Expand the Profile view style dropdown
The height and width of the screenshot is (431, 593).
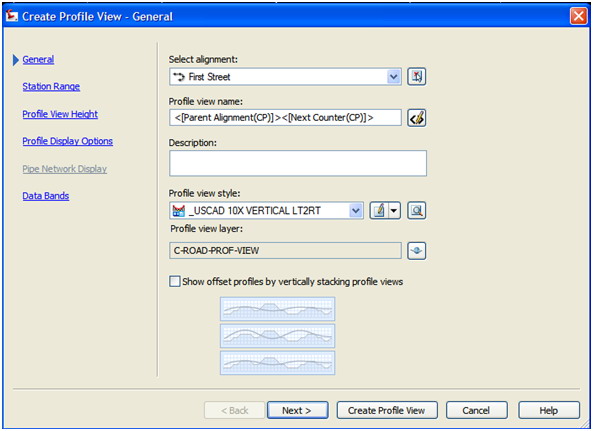[x=355, y=211]
